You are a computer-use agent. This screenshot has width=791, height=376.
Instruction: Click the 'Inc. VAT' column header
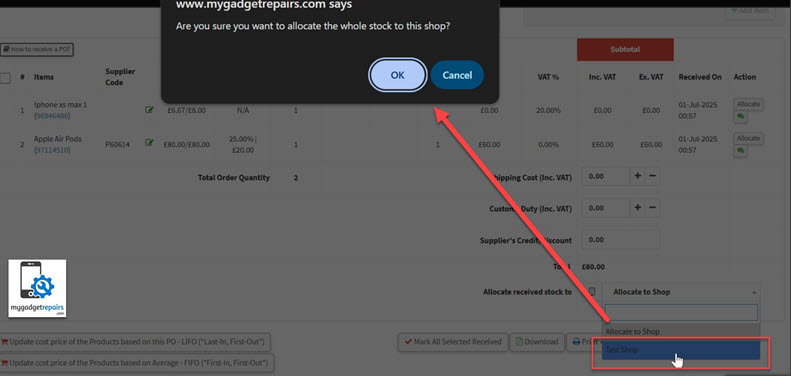tap(601, 77)
